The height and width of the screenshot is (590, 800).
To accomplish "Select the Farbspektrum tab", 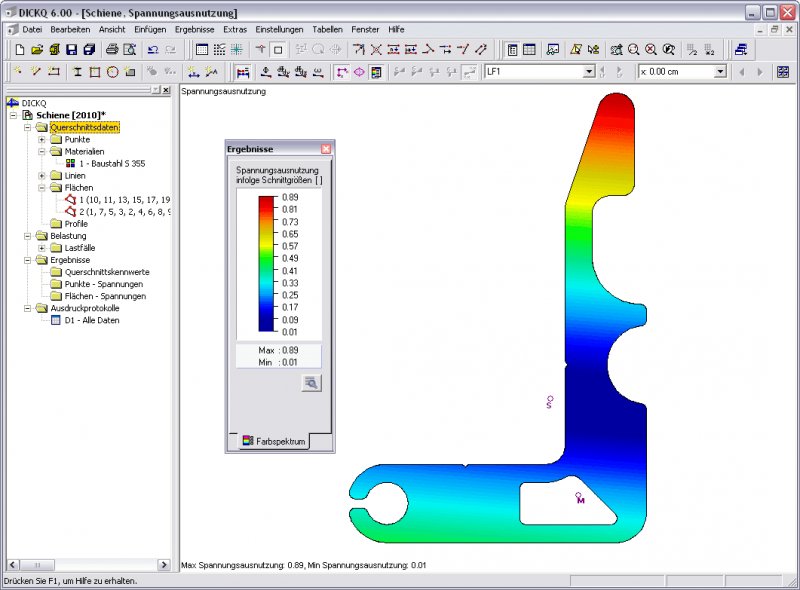I will [274, 441].
